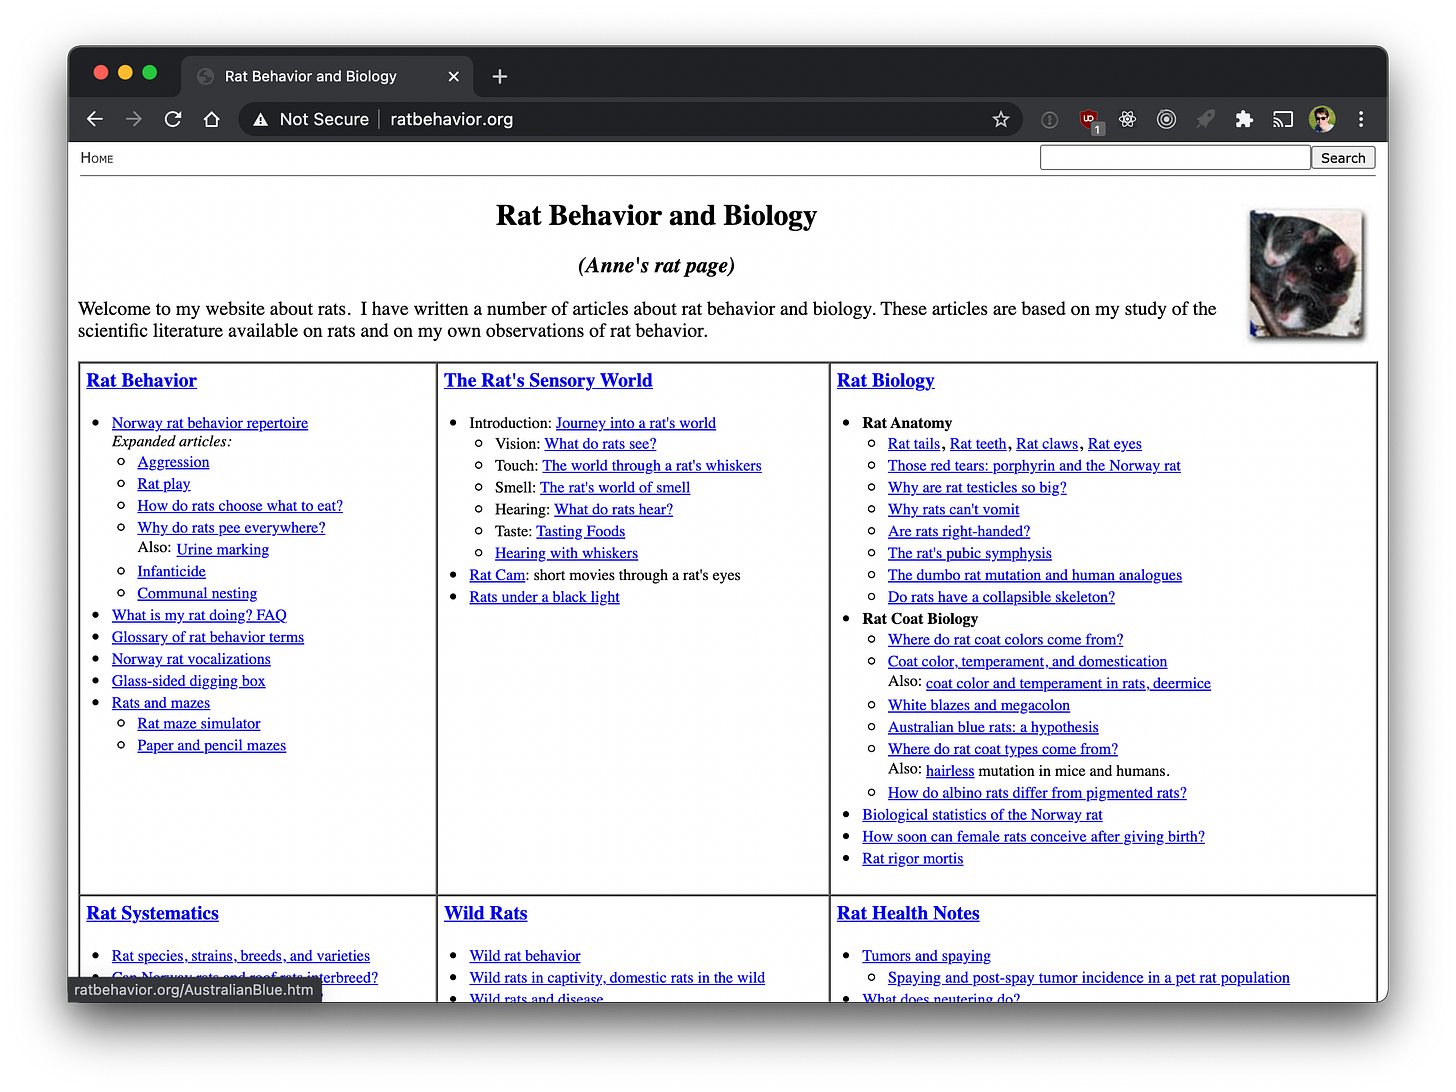
Task: Open Paper and pencil mazes link
Action: pyautogui.click(x=212, y=745)
